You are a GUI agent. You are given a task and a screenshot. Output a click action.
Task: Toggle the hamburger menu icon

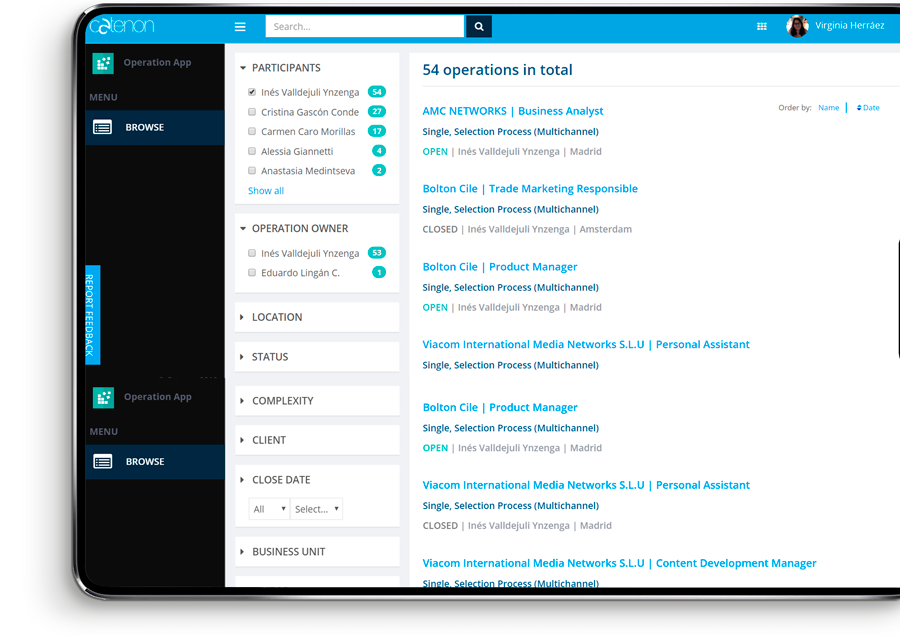tap(240, 27)
